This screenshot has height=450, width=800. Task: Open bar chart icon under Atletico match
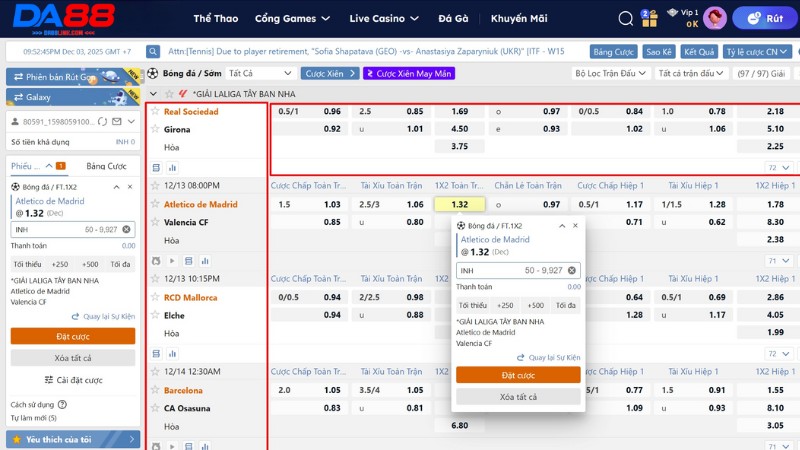205,261
